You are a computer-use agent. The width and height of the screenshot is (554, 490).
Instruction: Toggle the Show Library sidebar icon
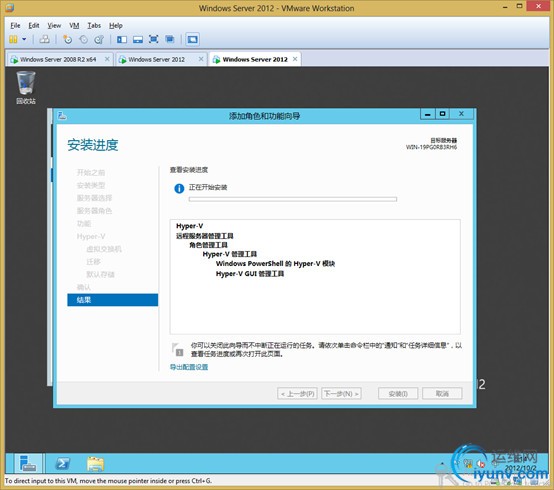click(x=122, y=39)
